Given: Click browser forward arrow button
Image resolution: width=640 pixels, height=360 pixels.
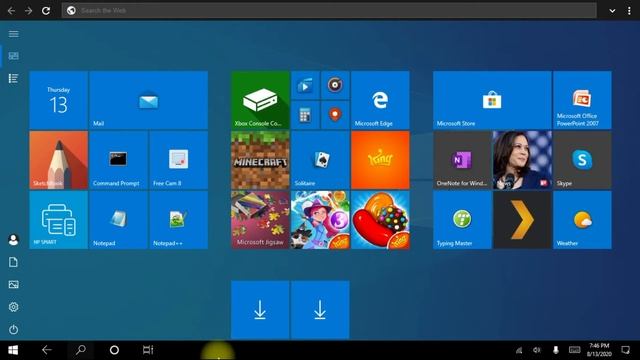Looking at the screenshot, I should click(29, 11).
